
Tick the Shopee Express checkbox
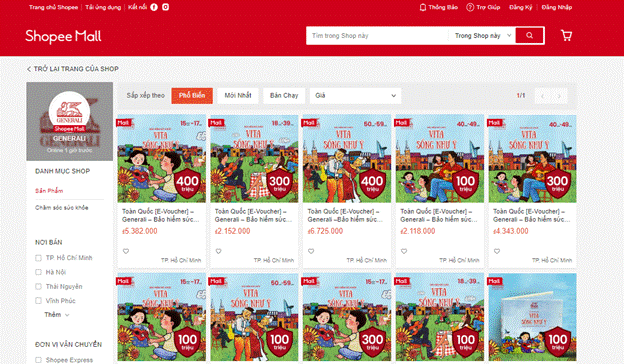coord(38,360)
